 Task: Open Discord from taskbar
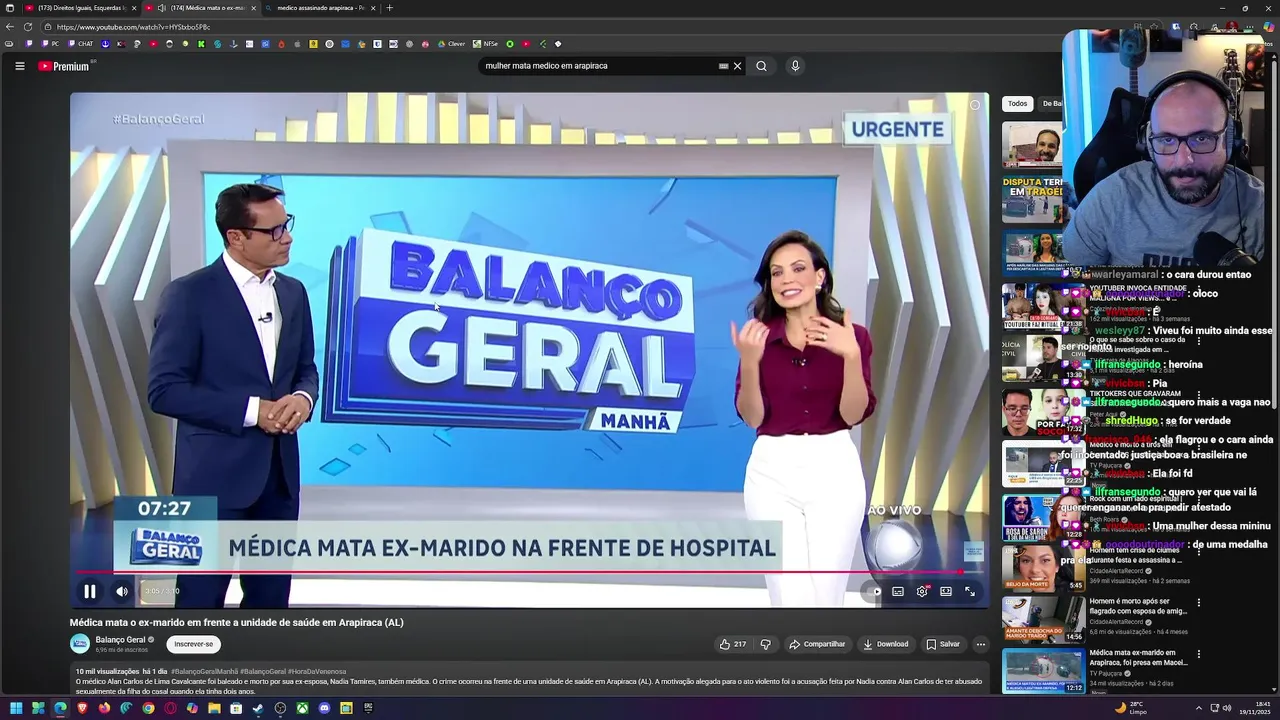[x=324, y=708]
